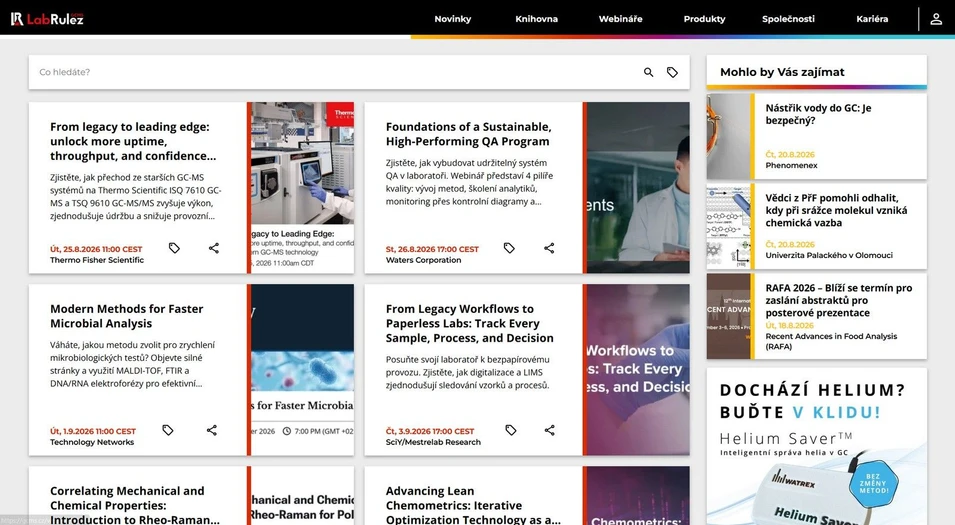955x525 pixels.
Task: Open Novinky menu item
Action: click(x=453, y=19)
